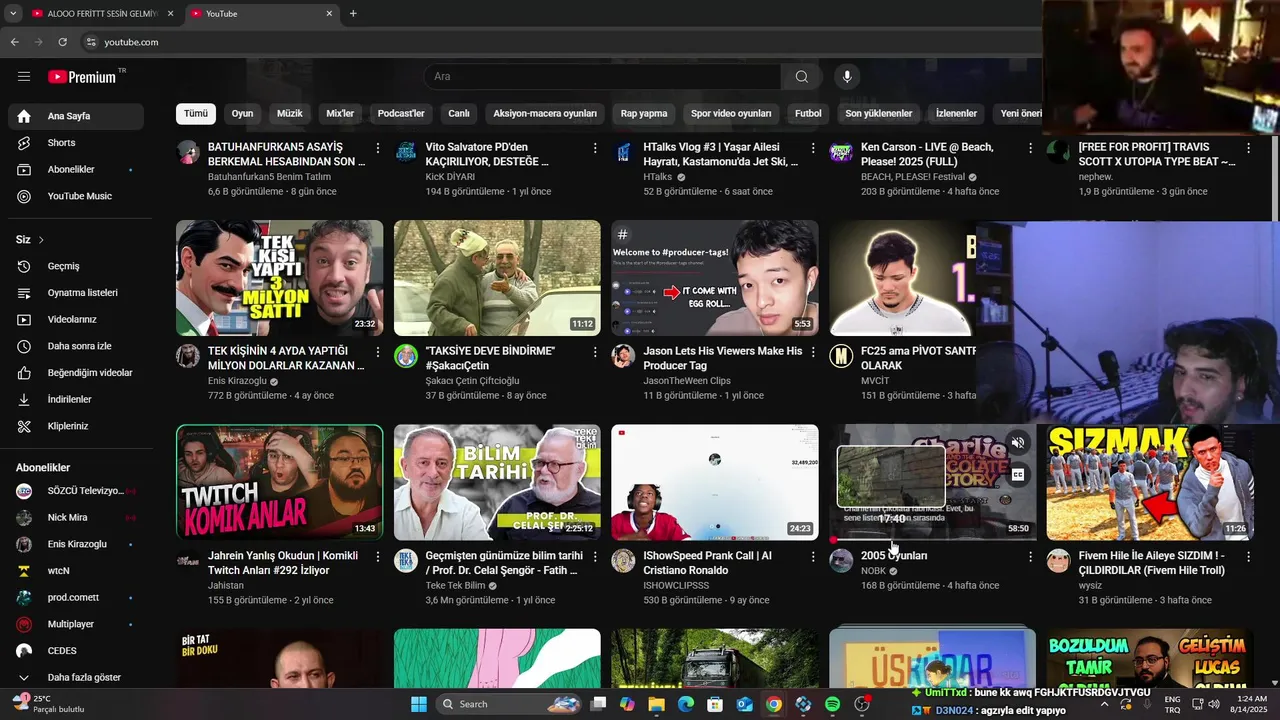Select Spor video oyunları chip
This screenshot has width=1280, height=720.
click(x=731, y=113)
